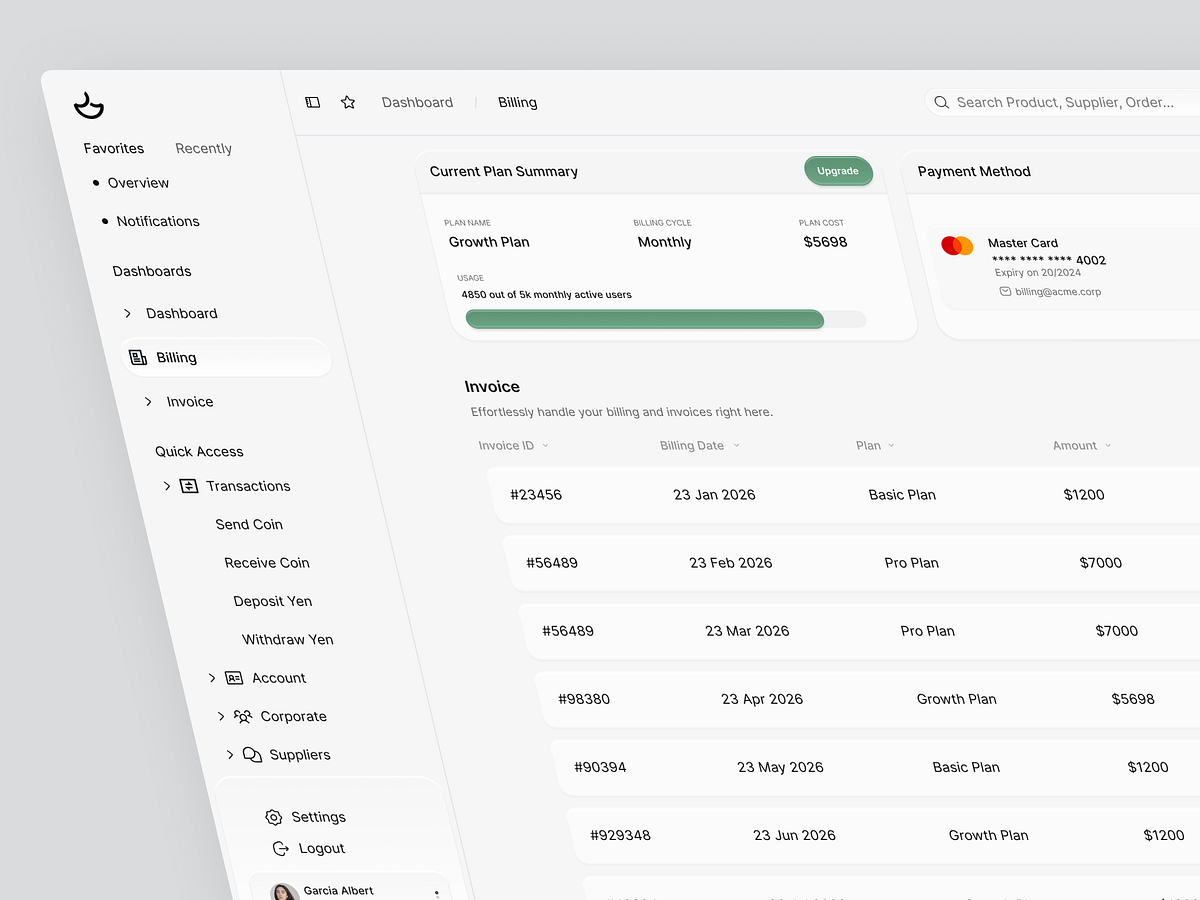Click the Corporate team icon
The width and height of the screenshot is (1200, 900).
pos(241,716)
